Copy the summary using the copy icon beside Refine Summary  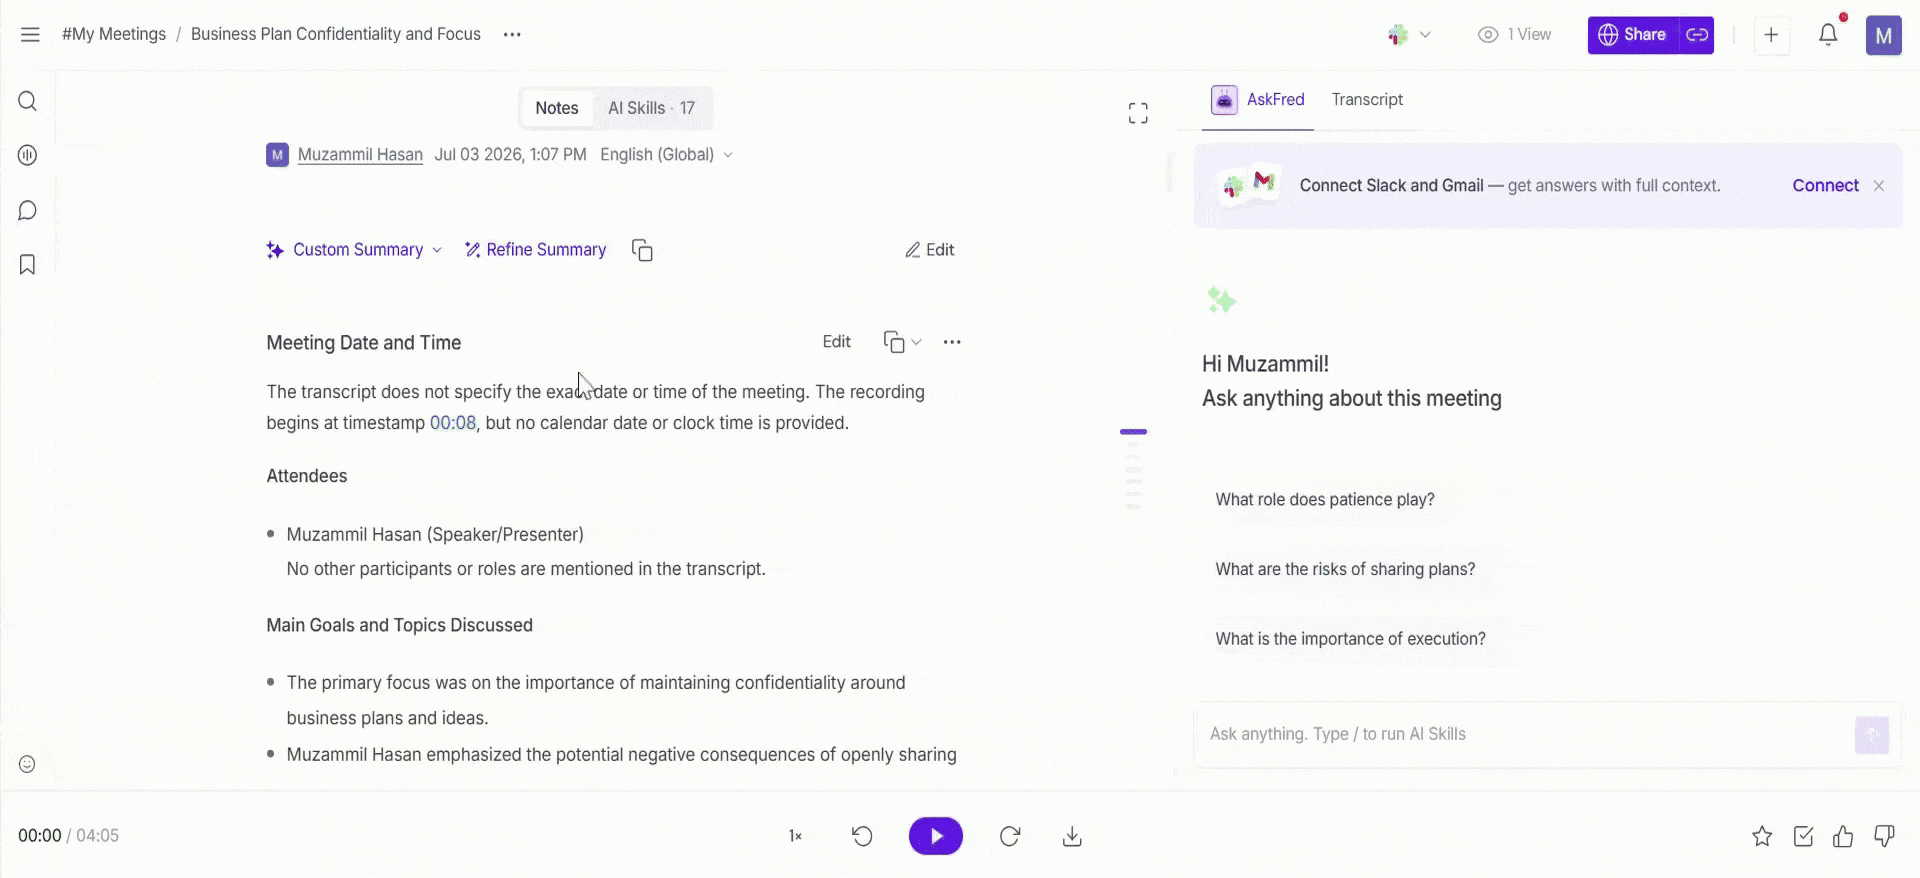click(x=642, y=250)
